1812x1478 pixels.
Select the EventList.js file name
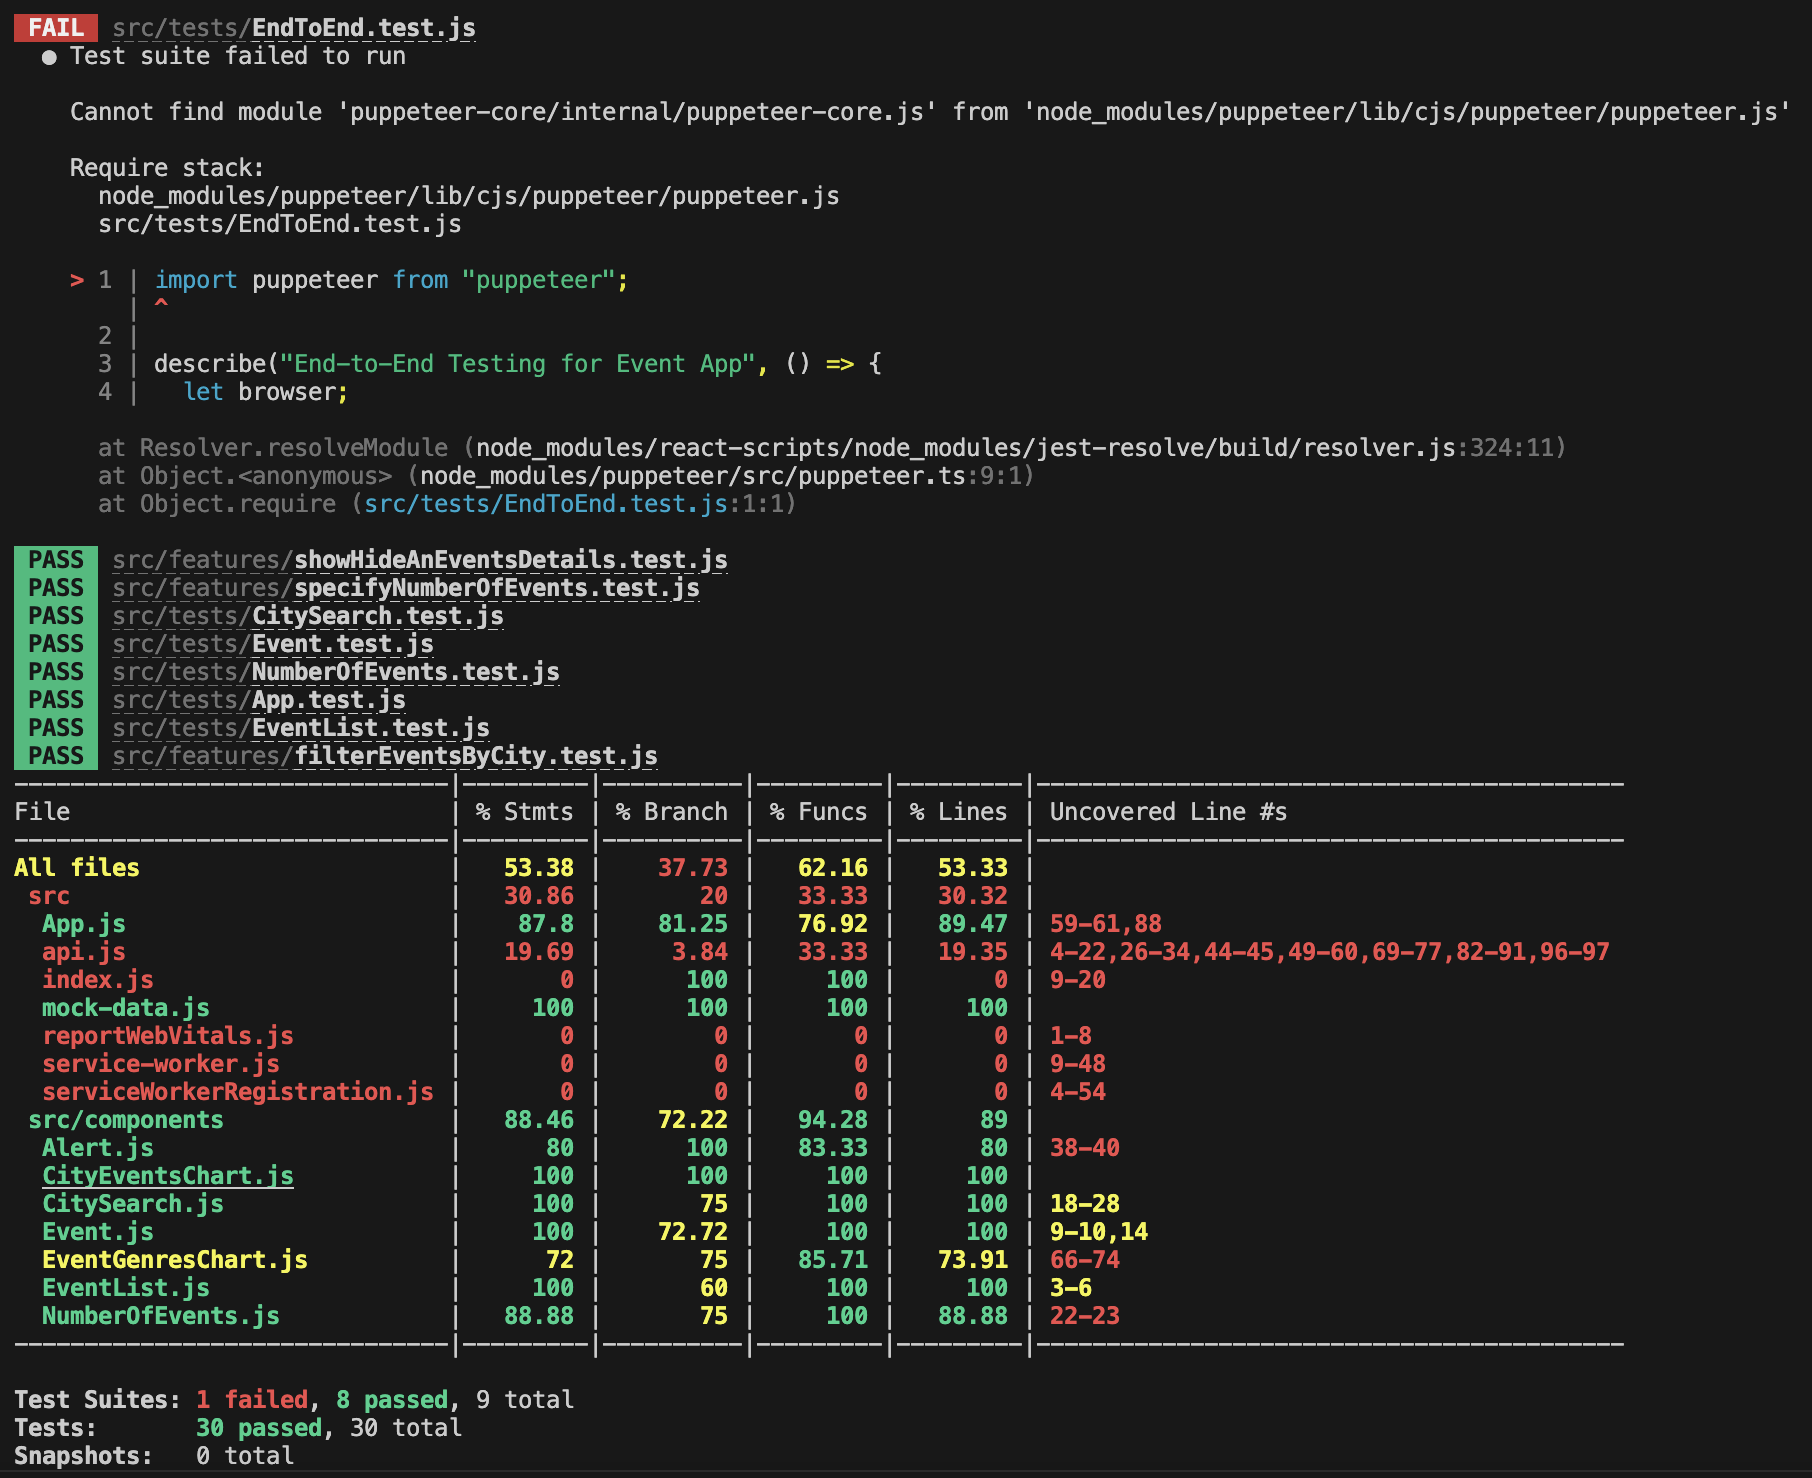point(126,1288)
